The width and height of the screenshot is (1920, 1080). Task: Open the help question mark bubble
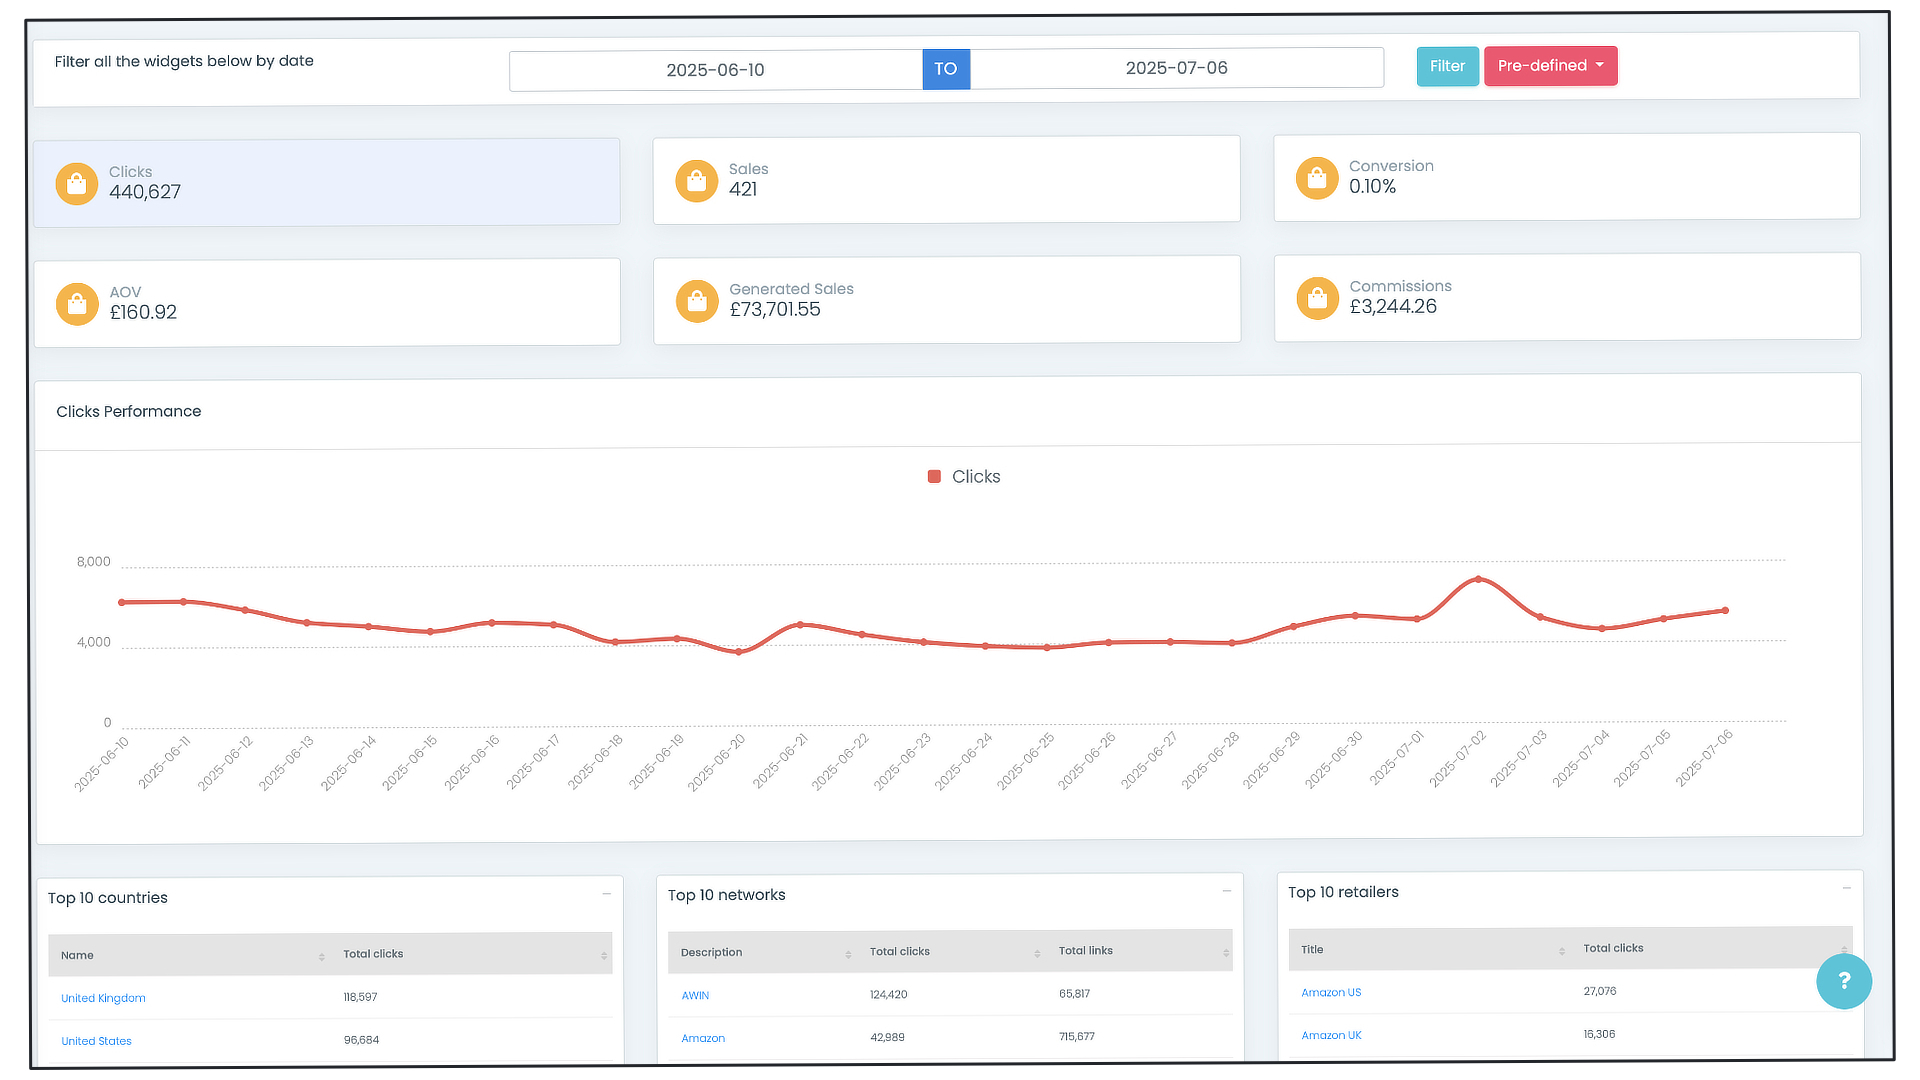click(1843, 981)
